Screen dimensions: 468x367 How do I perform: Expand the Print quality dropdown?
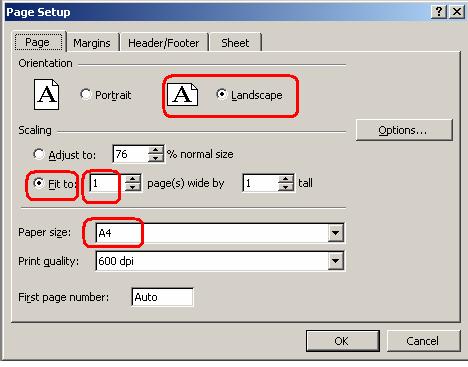335,261
